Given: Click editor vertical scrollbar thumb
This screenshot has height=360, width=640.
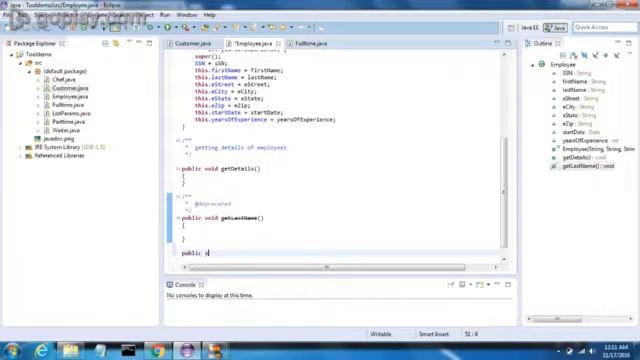Looking at the screenshot, I should click(504, 192).
